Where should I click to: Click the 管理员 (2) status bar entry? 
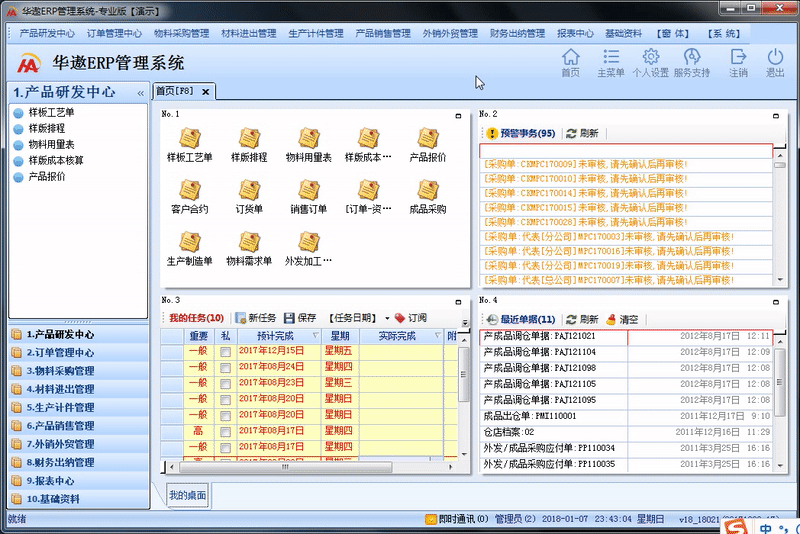[515, 519]
